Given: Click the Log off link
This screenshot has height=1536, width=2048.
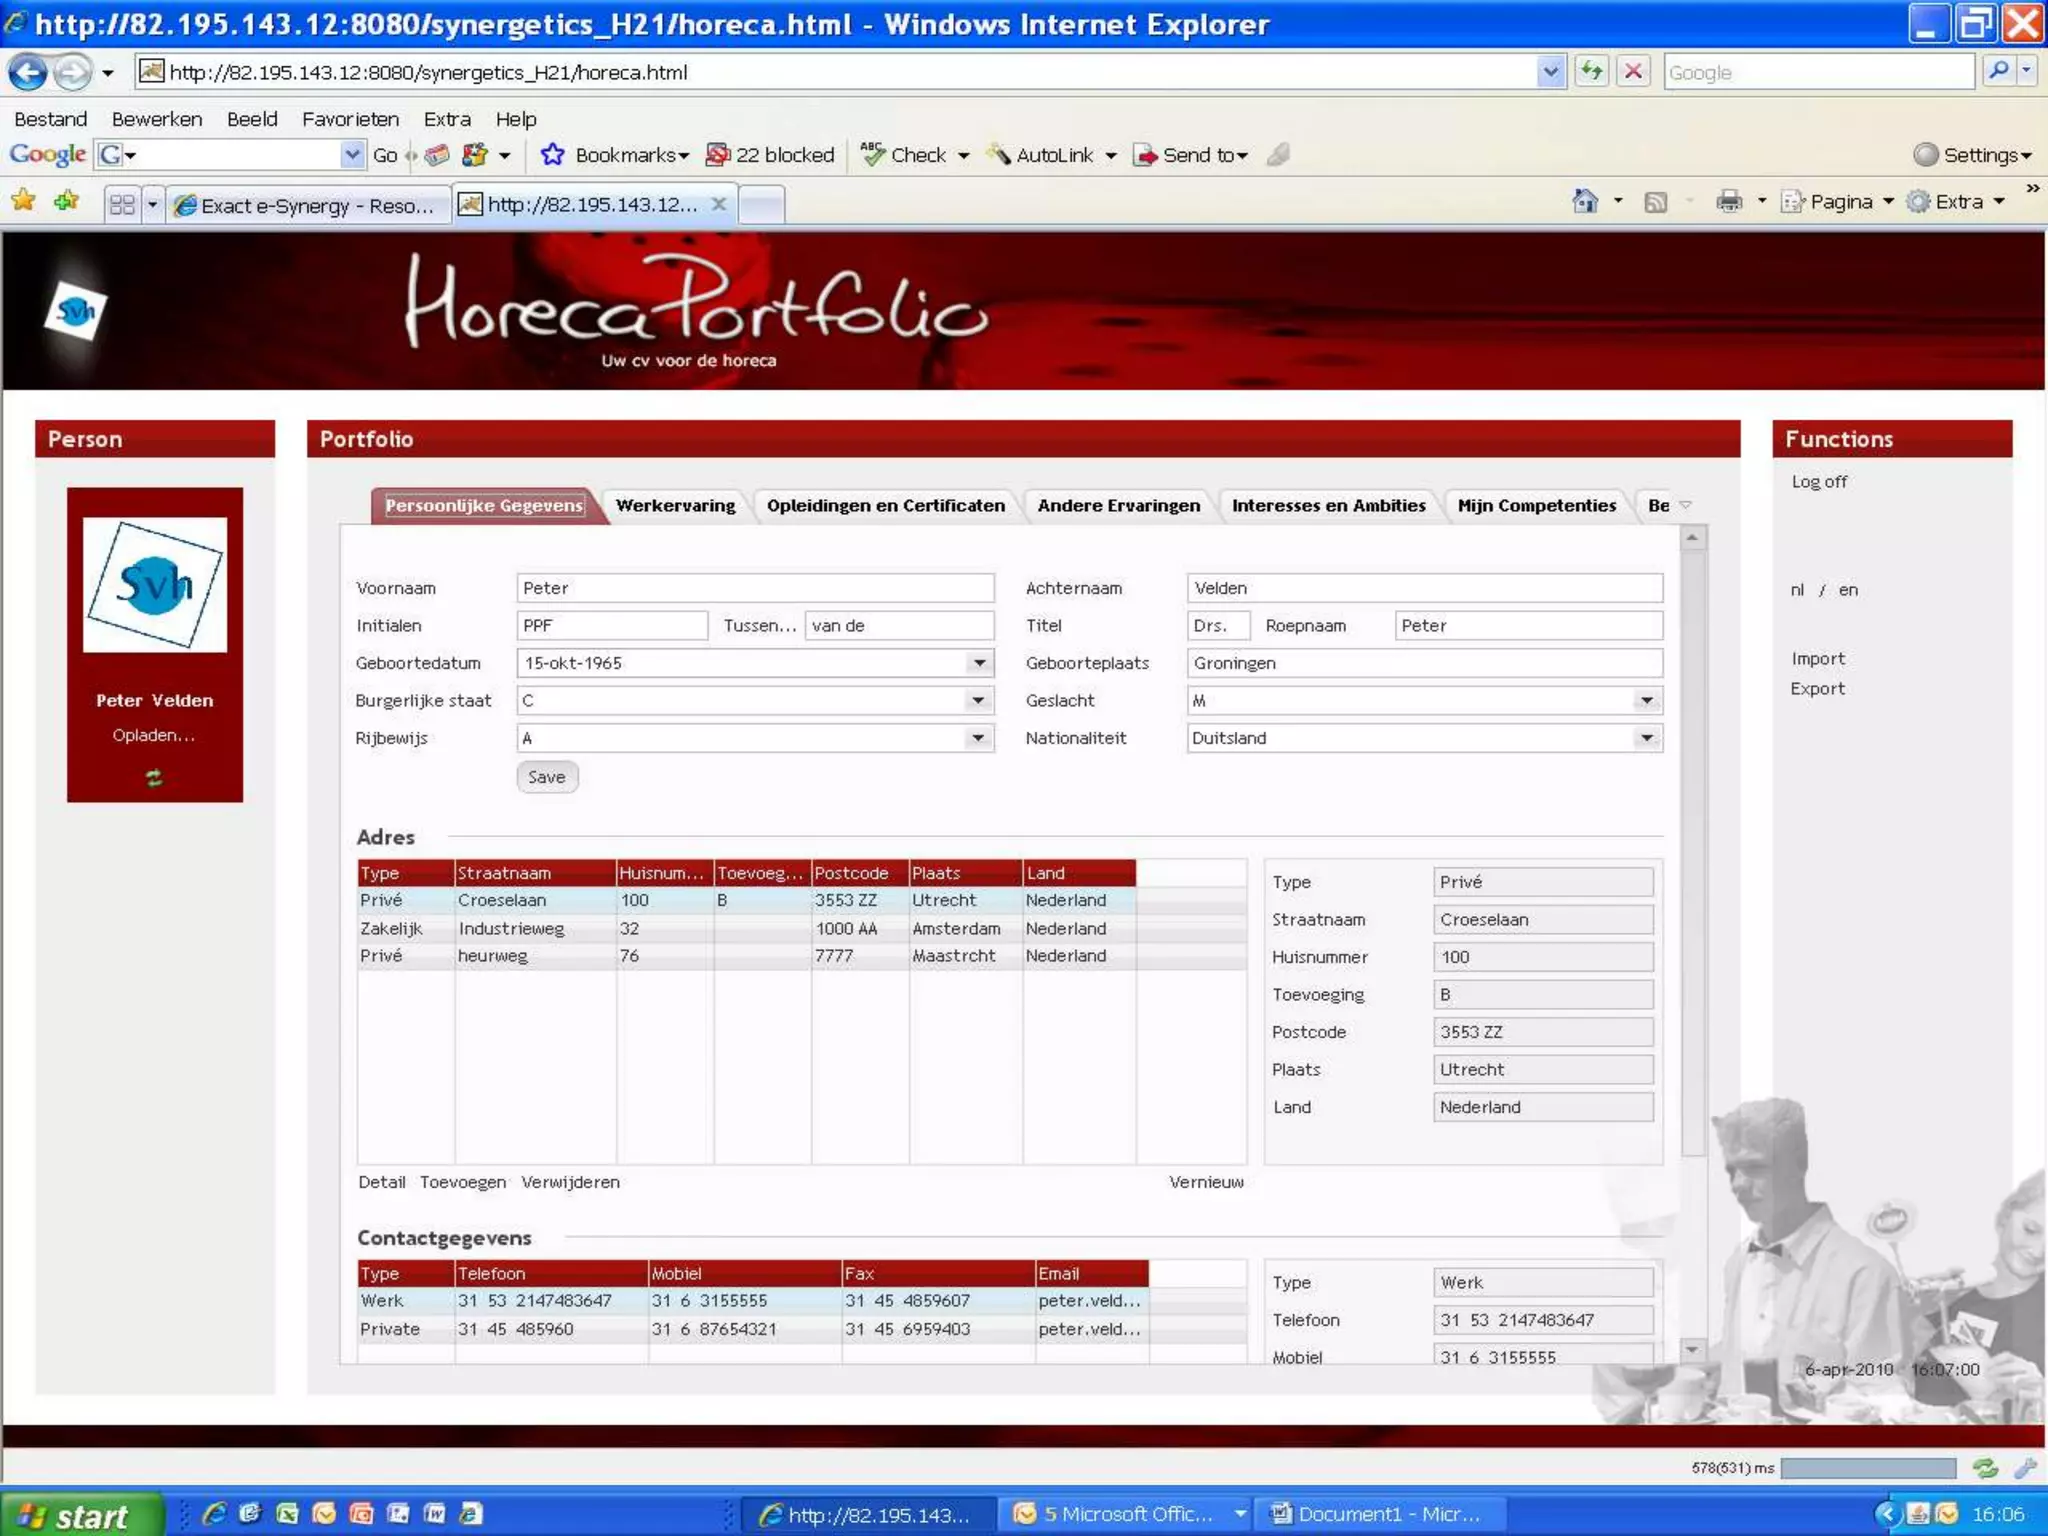Looking at the screenshot, I should click(x=1818, y=482).
